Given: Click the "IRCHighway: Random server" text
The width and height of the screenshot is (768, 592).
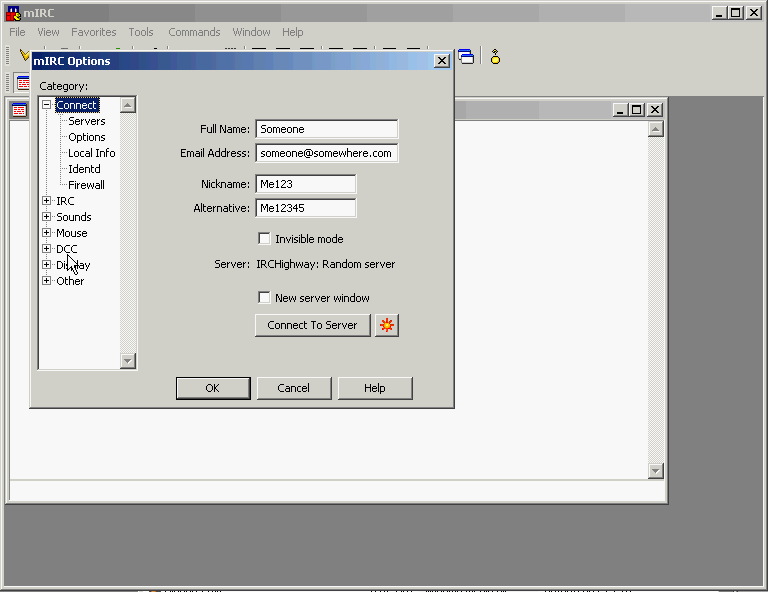Looking at the screenshot, I should 326,264.
